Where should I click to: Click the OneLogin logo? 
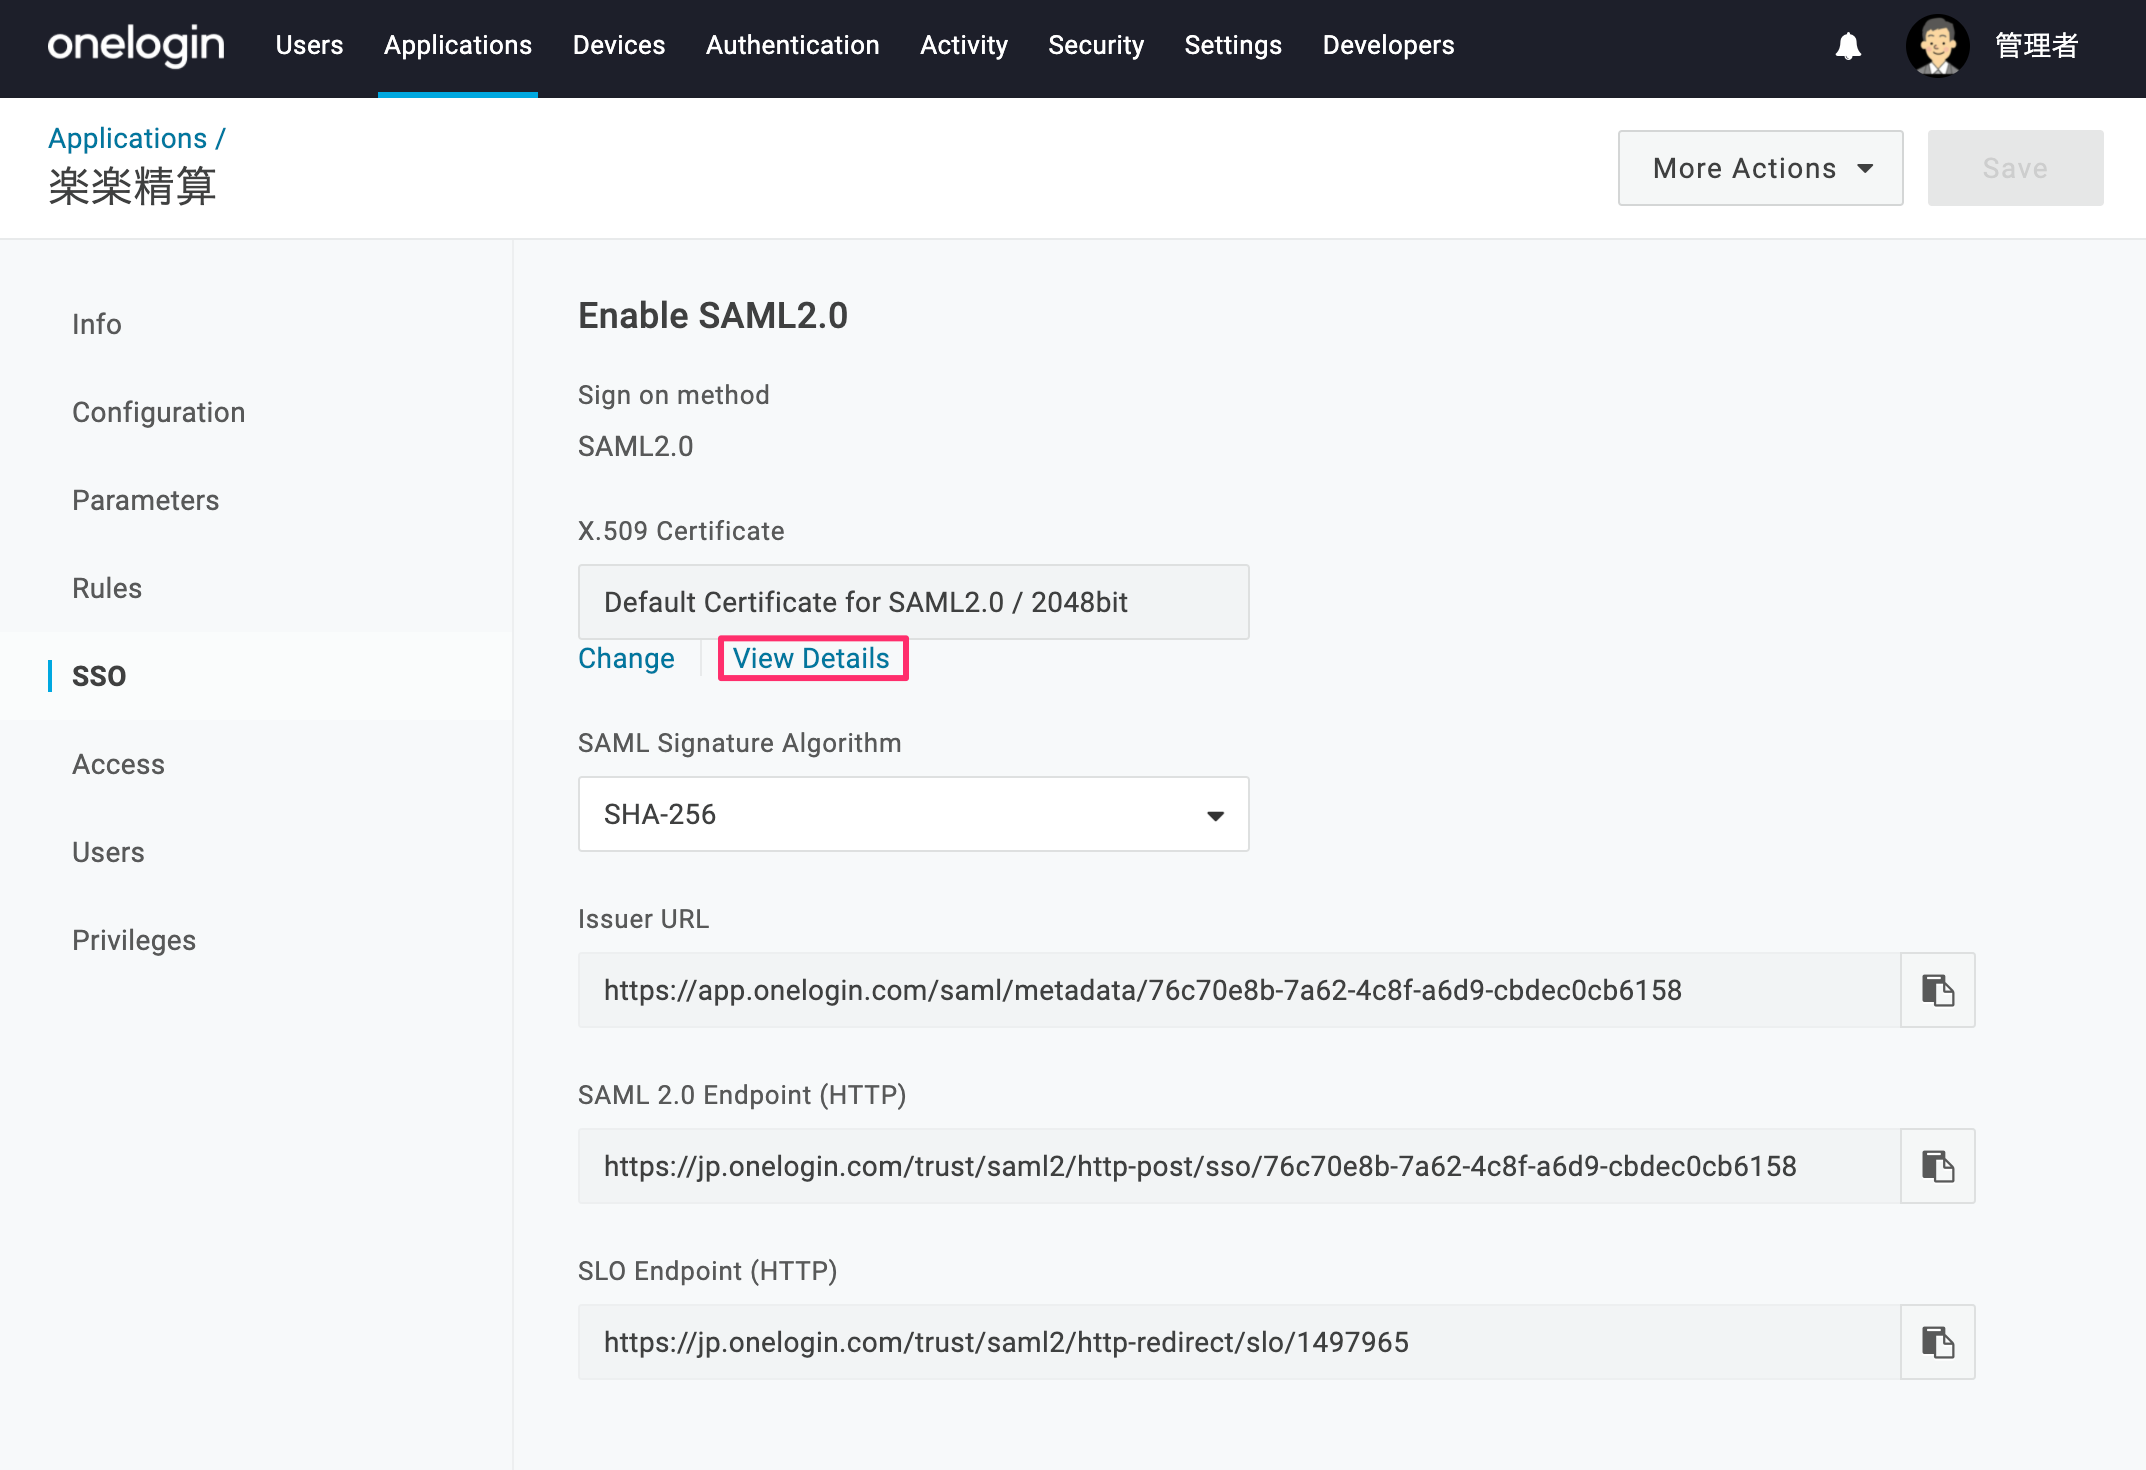(x=136, y=45)
